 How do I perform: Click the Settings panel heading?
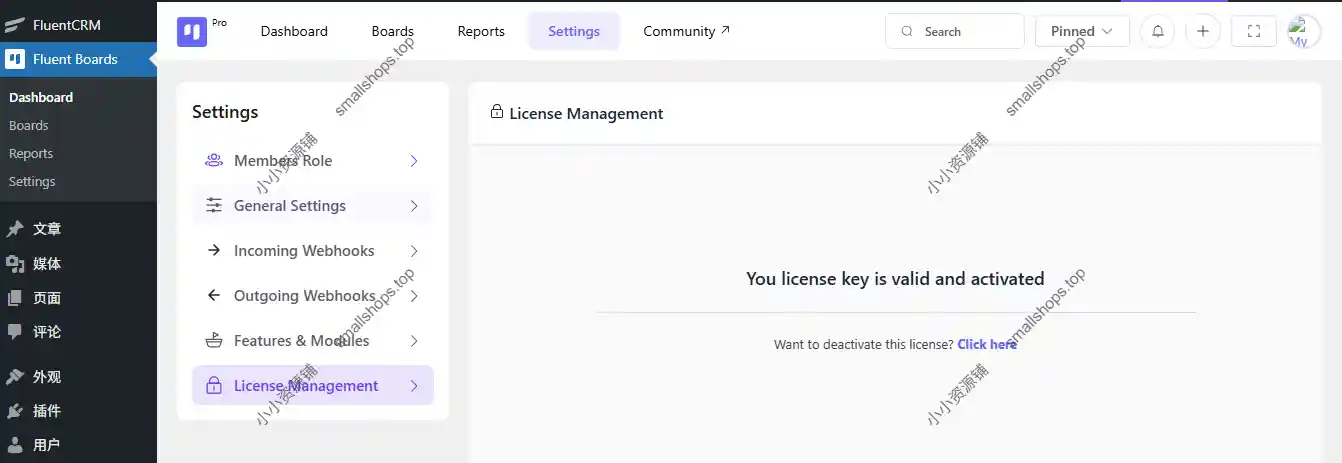tap(225, 112)
